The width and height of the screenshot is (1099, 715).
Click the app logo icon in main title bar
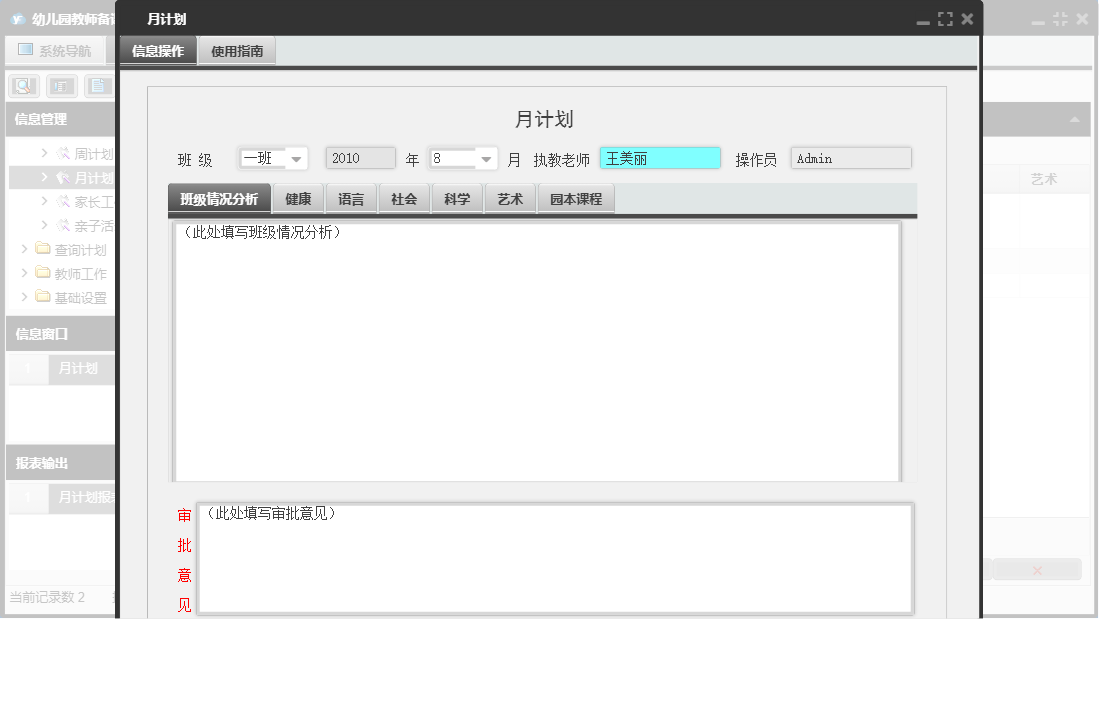tap(18, 20)
